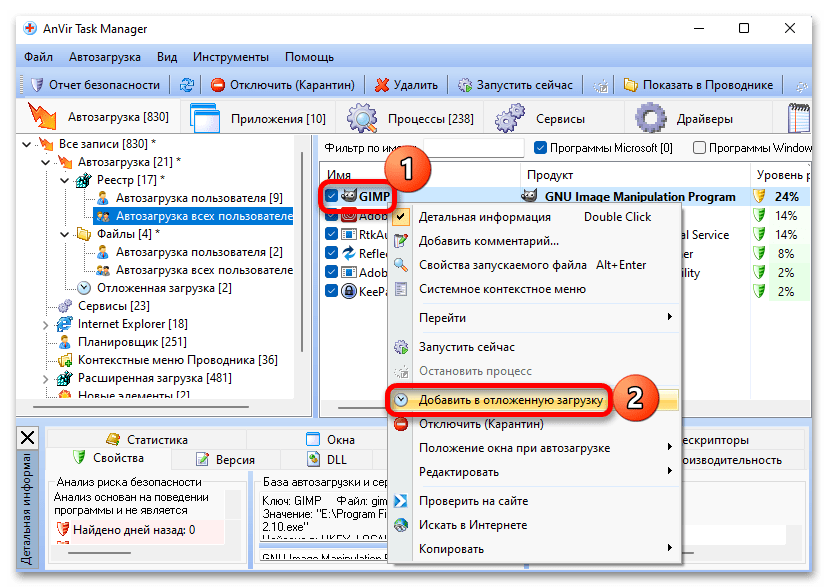Choose Искать в Интернете menu entry
The image size is (828, 588).
tap(533, 525)
